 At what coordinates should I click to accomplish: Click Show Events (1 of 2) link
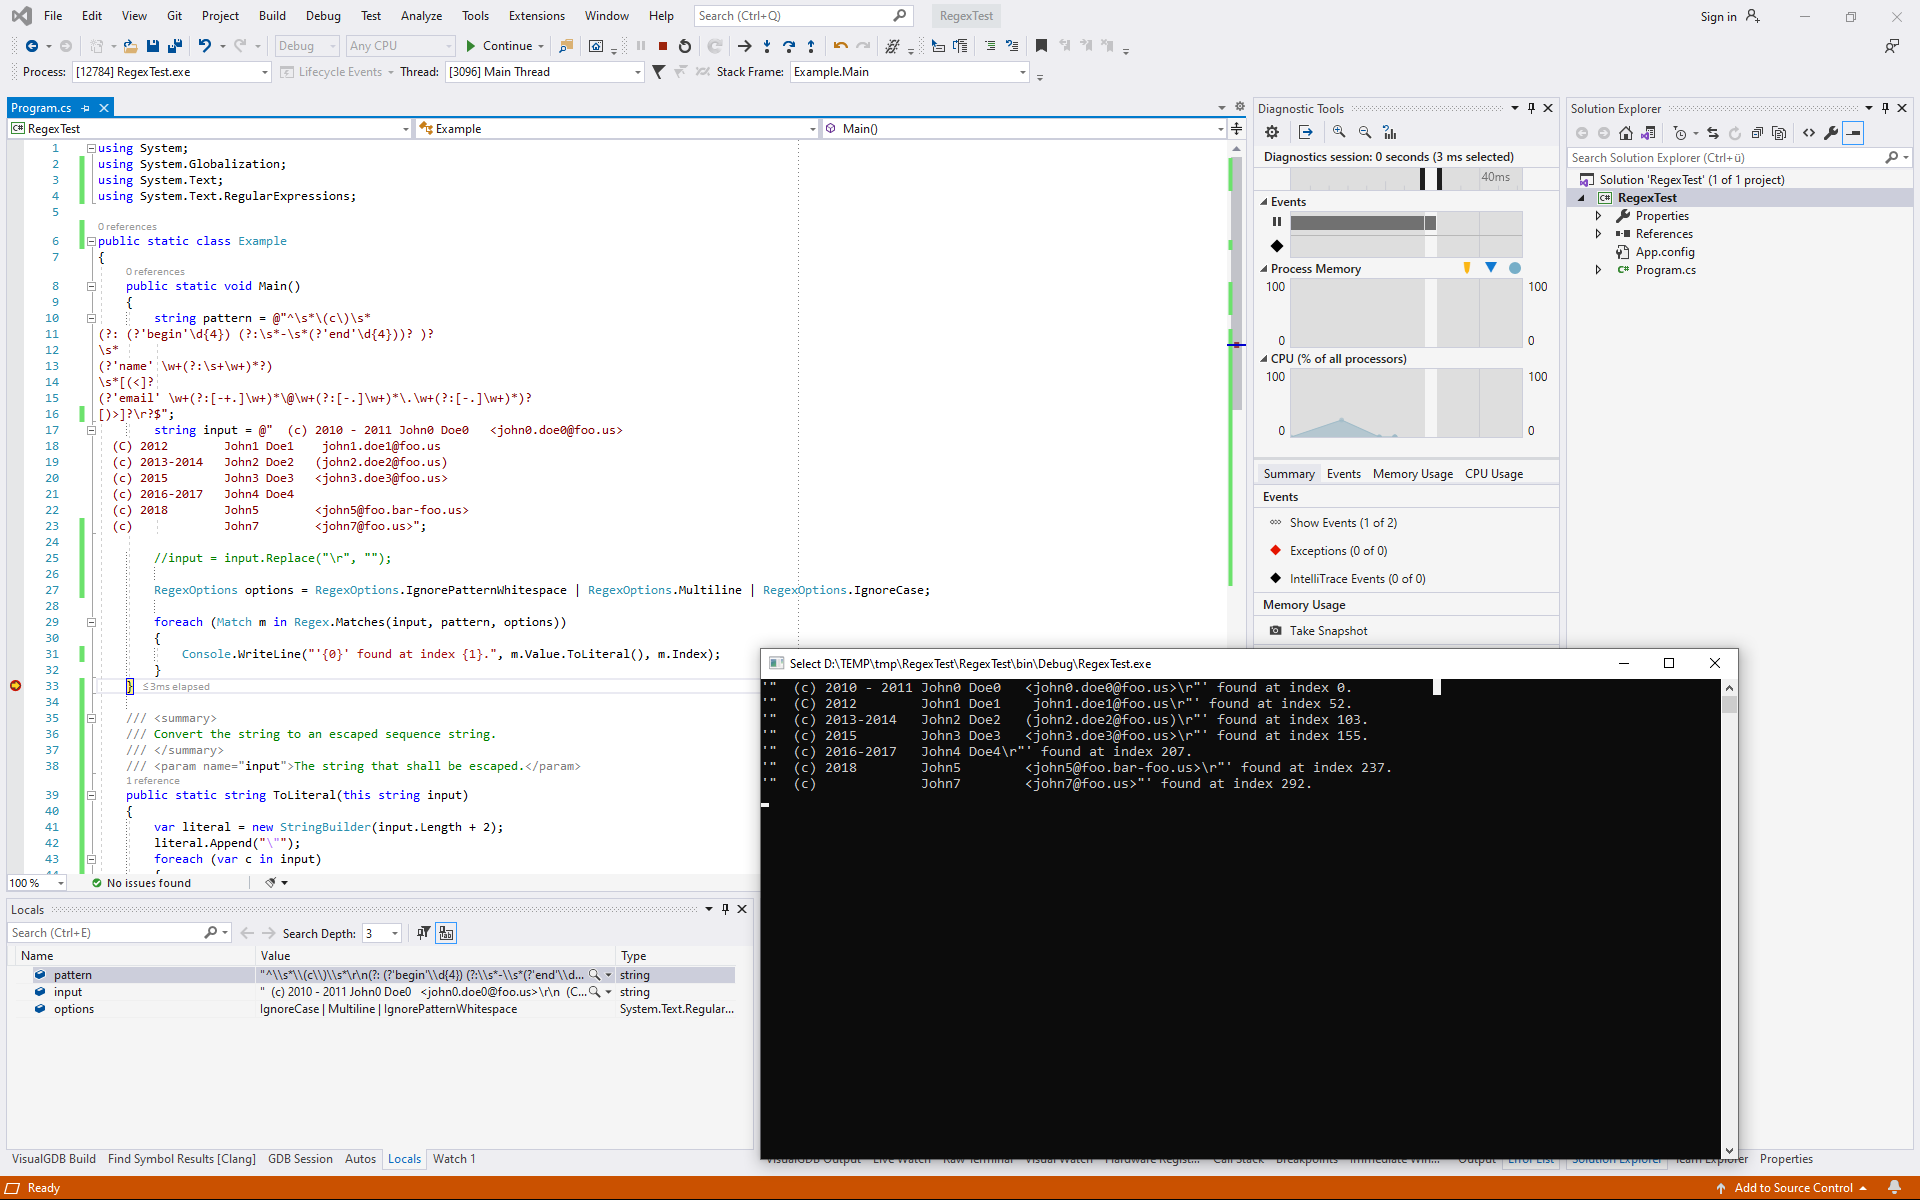(1343, 523)
